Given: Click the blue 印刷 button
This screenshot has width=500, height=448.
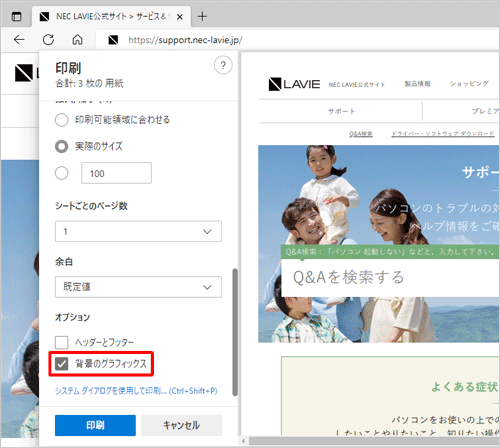Looking at the screenshot, I should (x=95, y=425).
